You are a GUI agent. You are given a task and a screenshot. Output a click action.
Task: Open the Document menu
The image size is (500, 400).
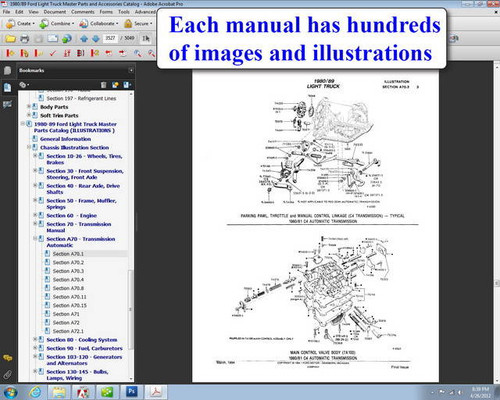click(55, 12)
